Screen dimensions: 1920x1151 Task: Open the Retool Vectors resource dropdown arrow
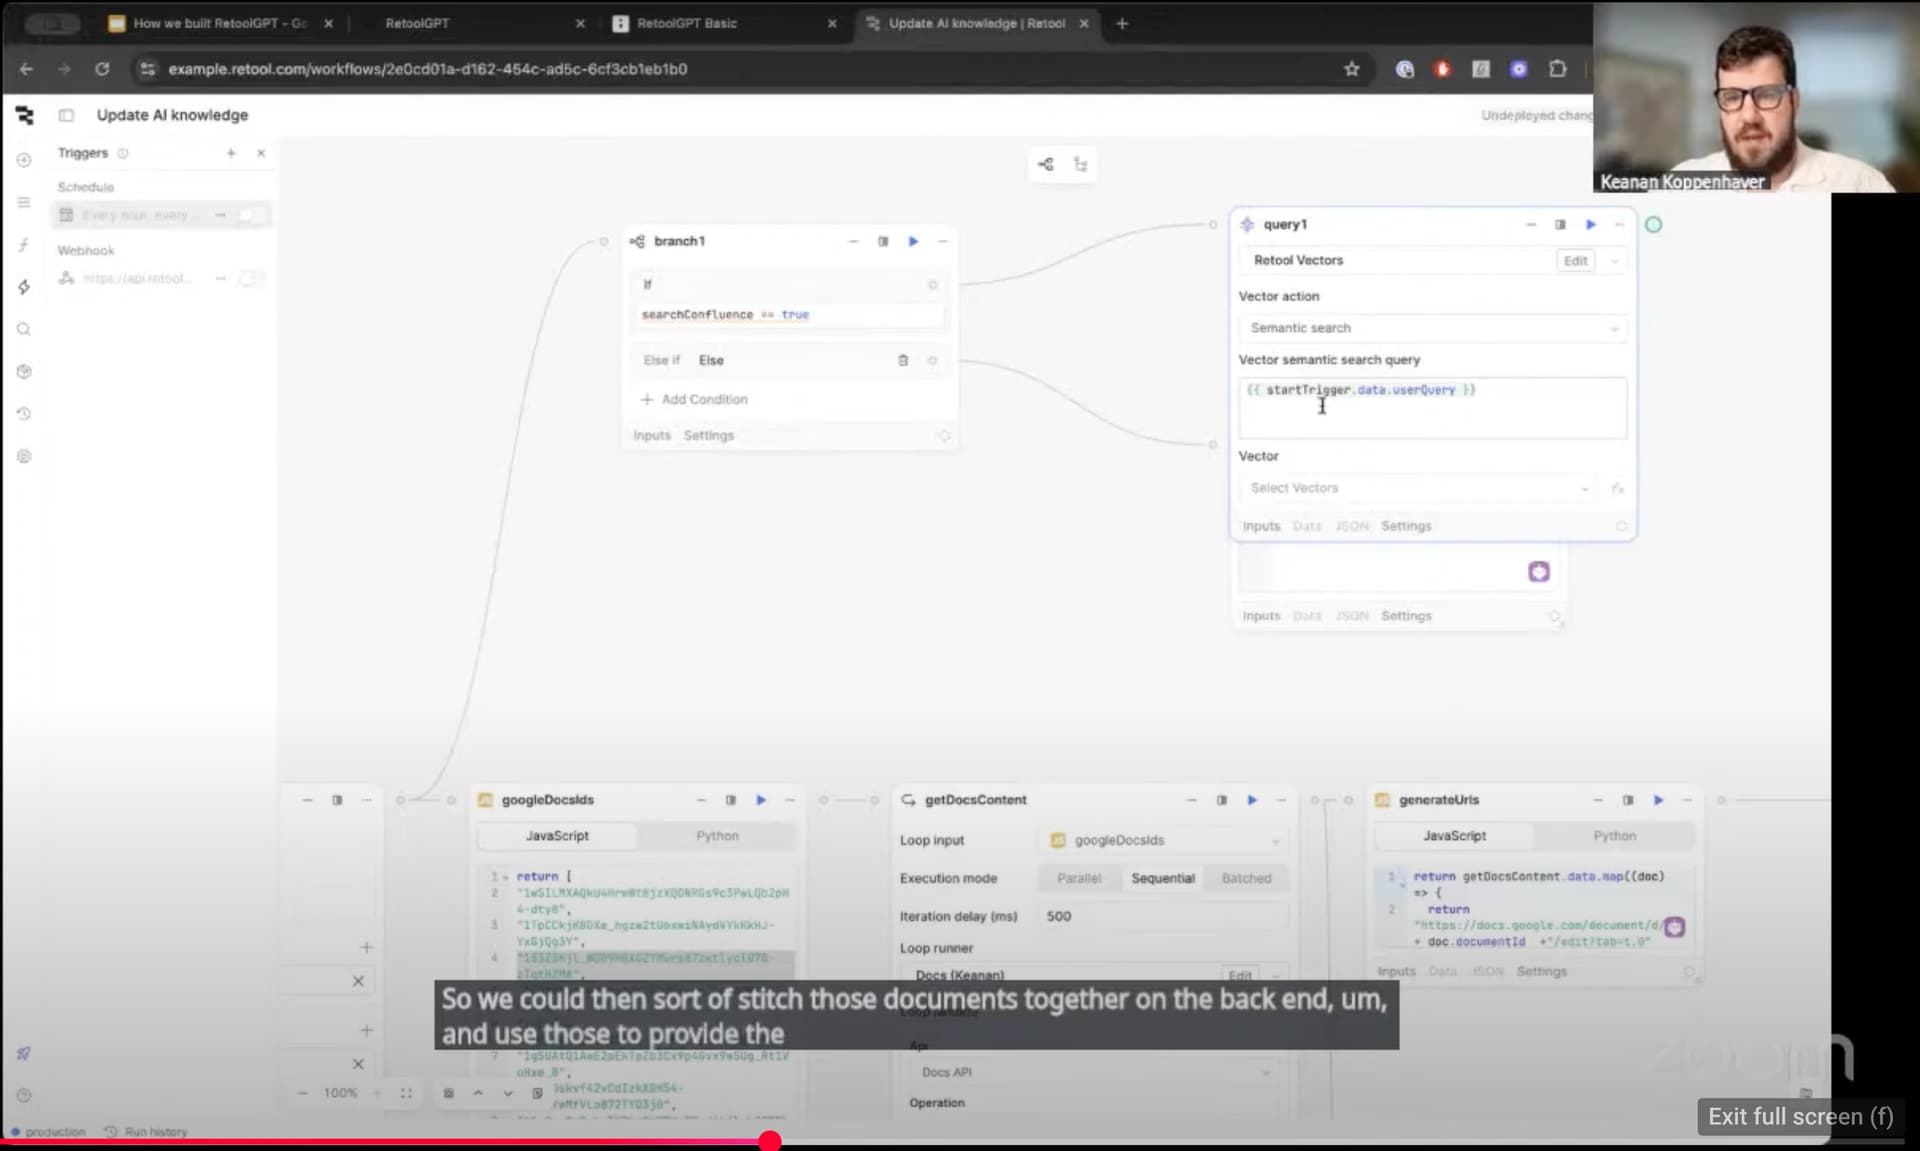(1614, 261)
